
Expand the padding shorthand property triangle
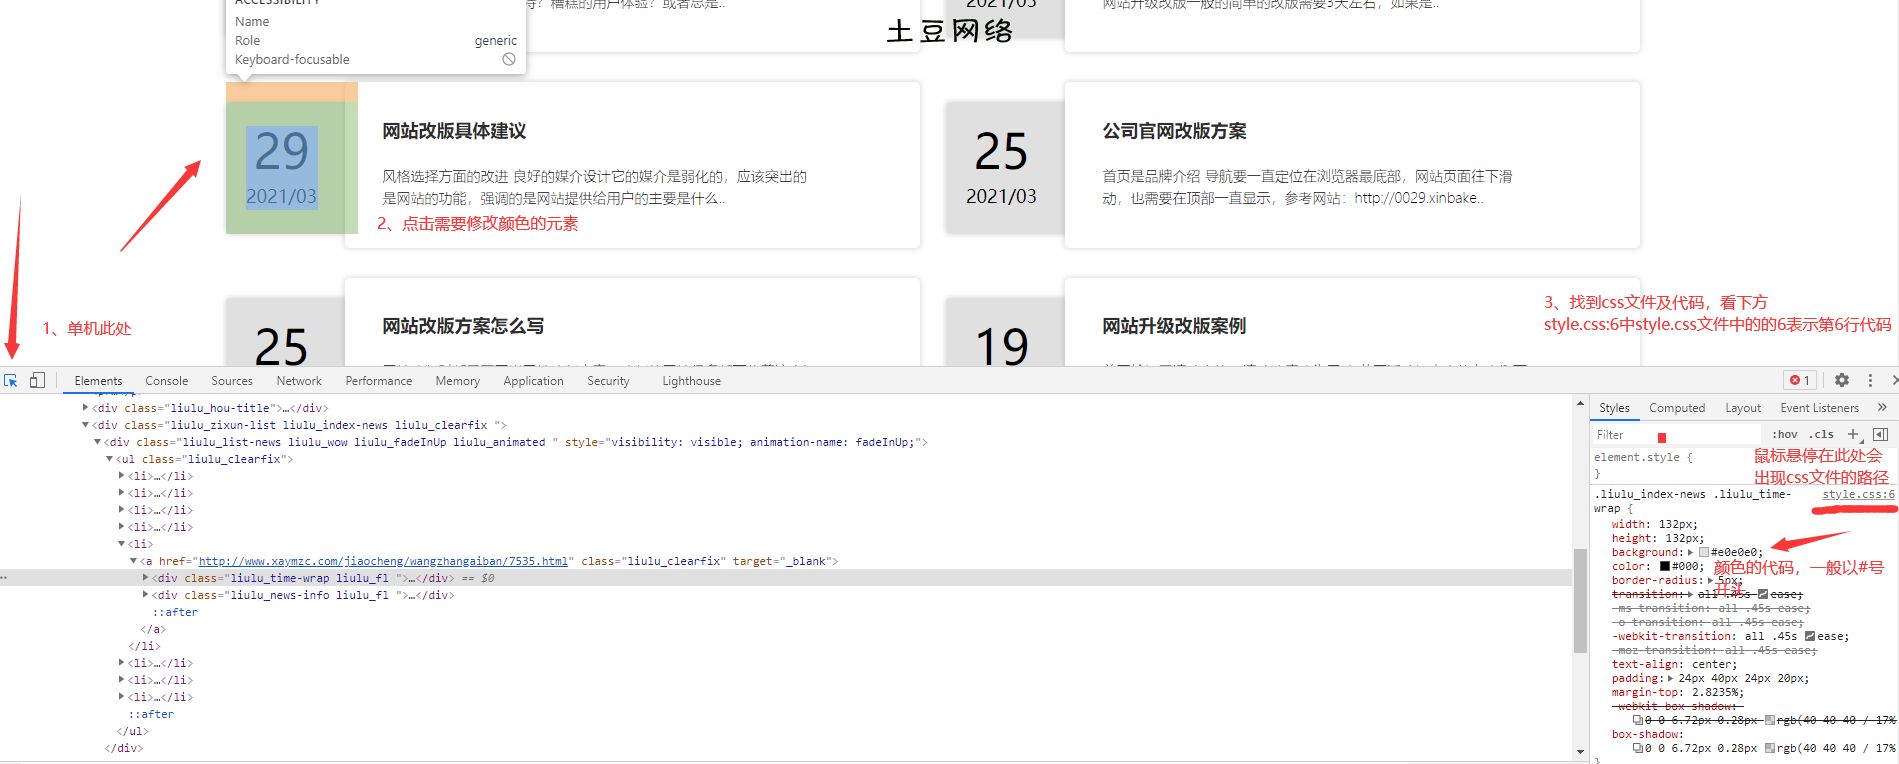[x=1670, y=678]
